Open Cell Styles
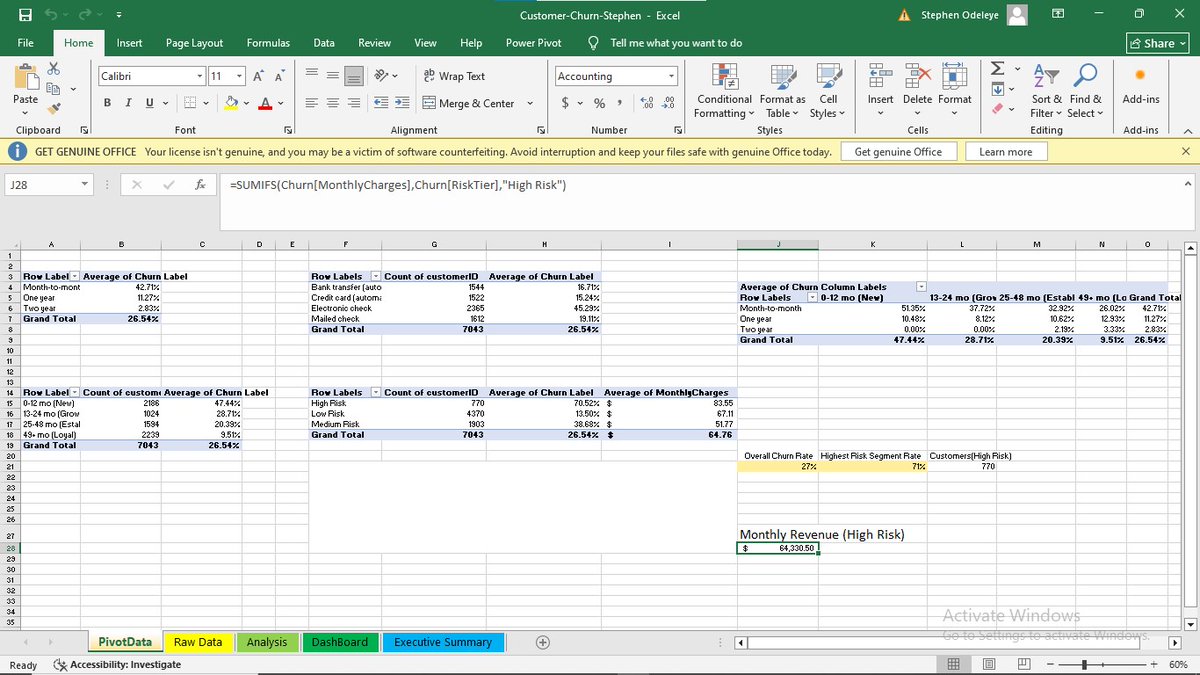The width and height of the screenshot is (1200, 675). pyautogui.click(x=828, y=90)
